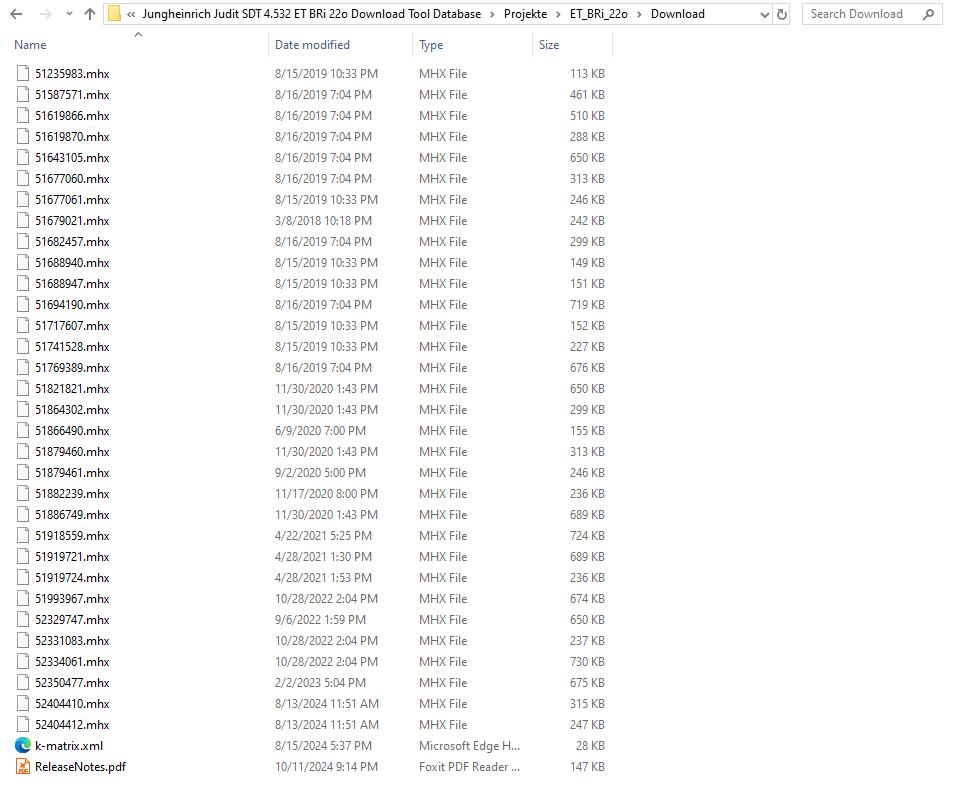Select file name 51879461.mhx
Screen dimensions: 956x788
point(72,473)
